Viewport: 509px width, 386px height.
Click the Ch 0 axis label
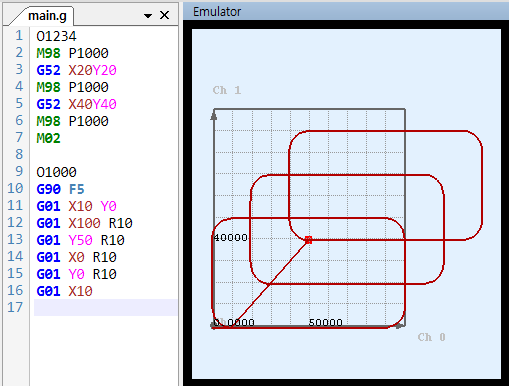click(431, 337)
